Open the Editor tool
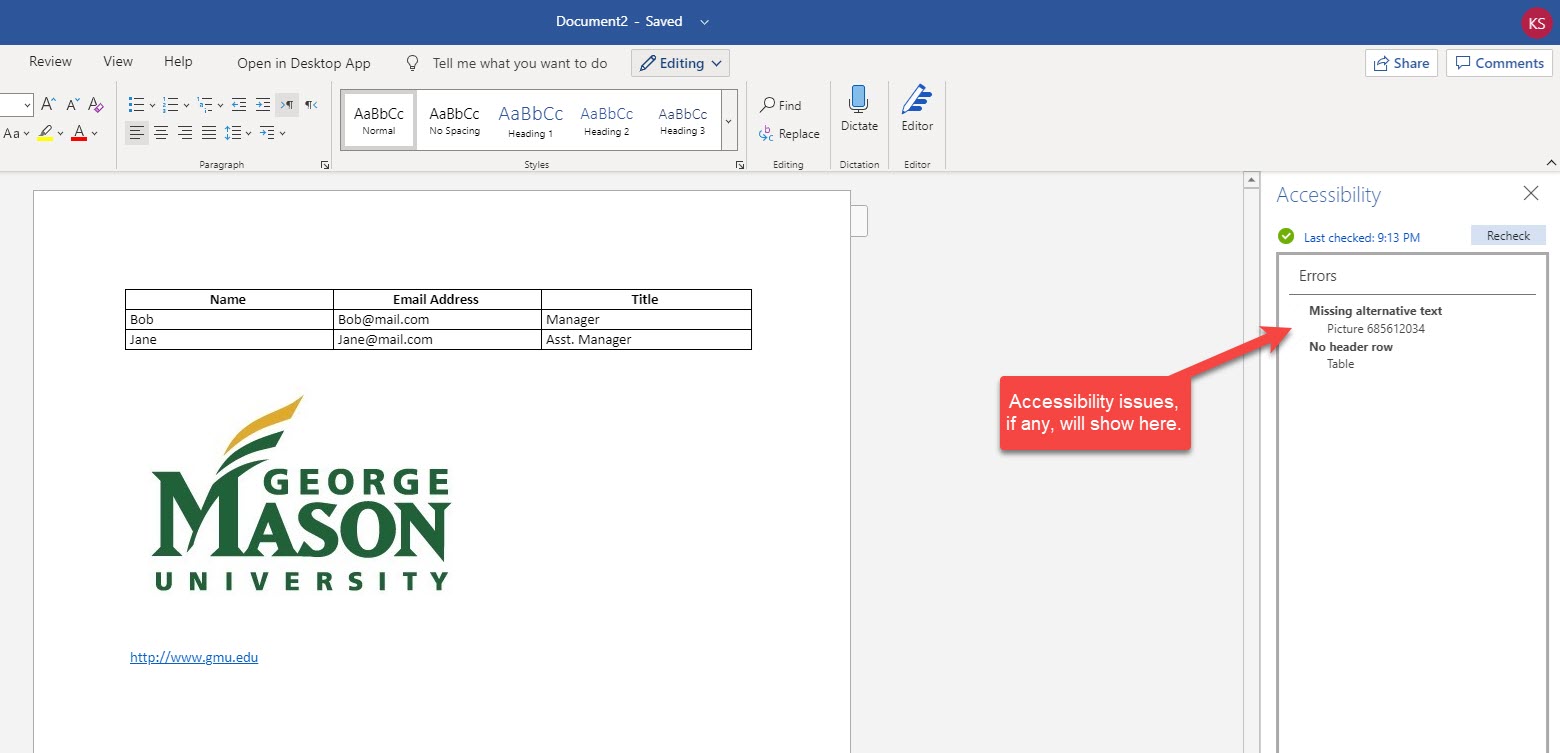 (917, 110)
